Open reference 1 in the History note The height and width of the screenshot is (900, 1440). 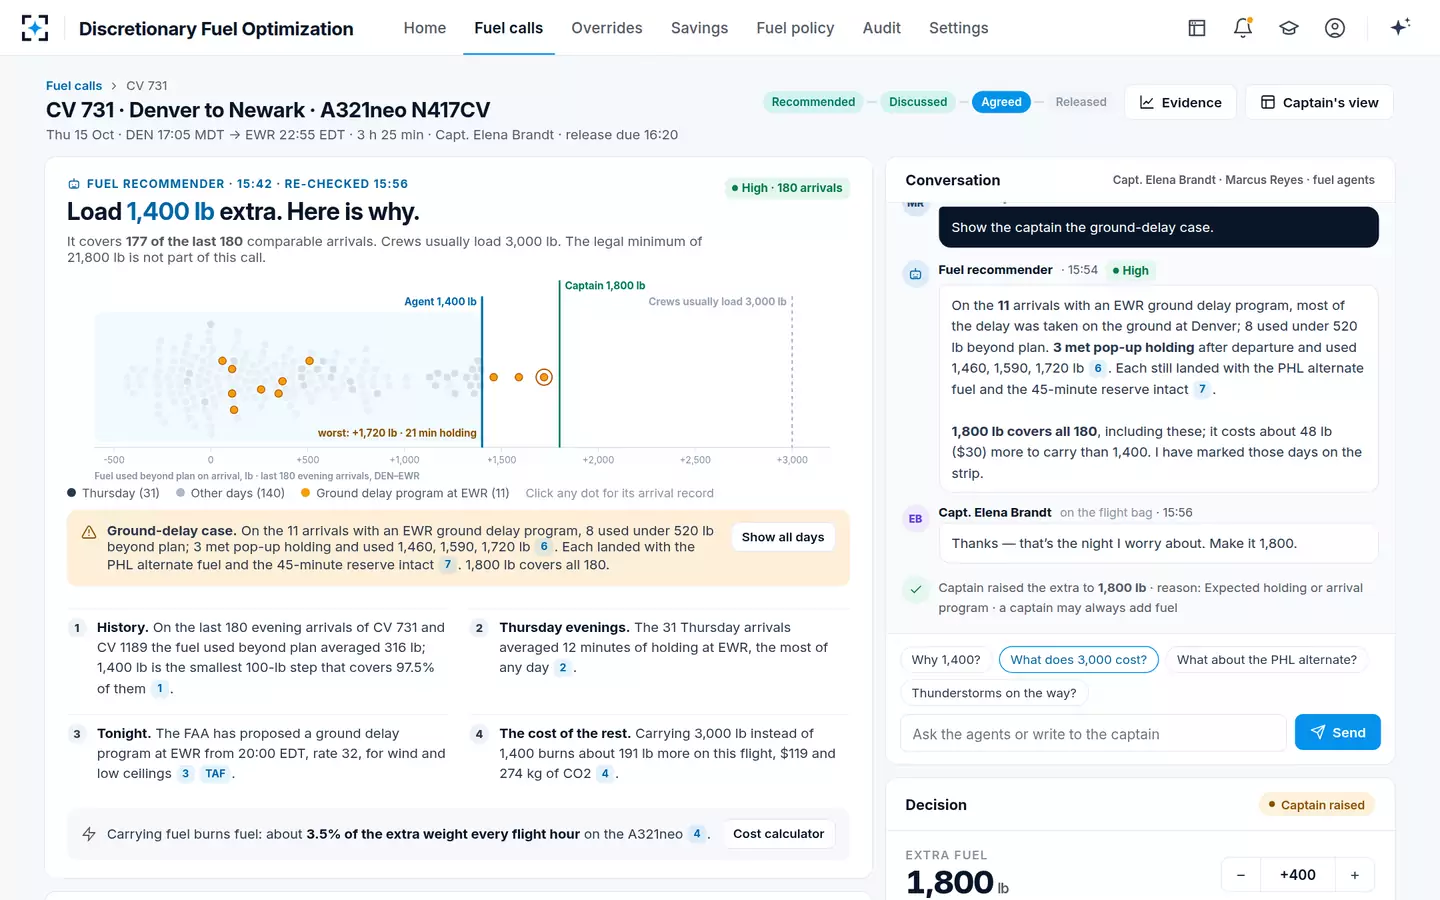(x=160, y=689)
